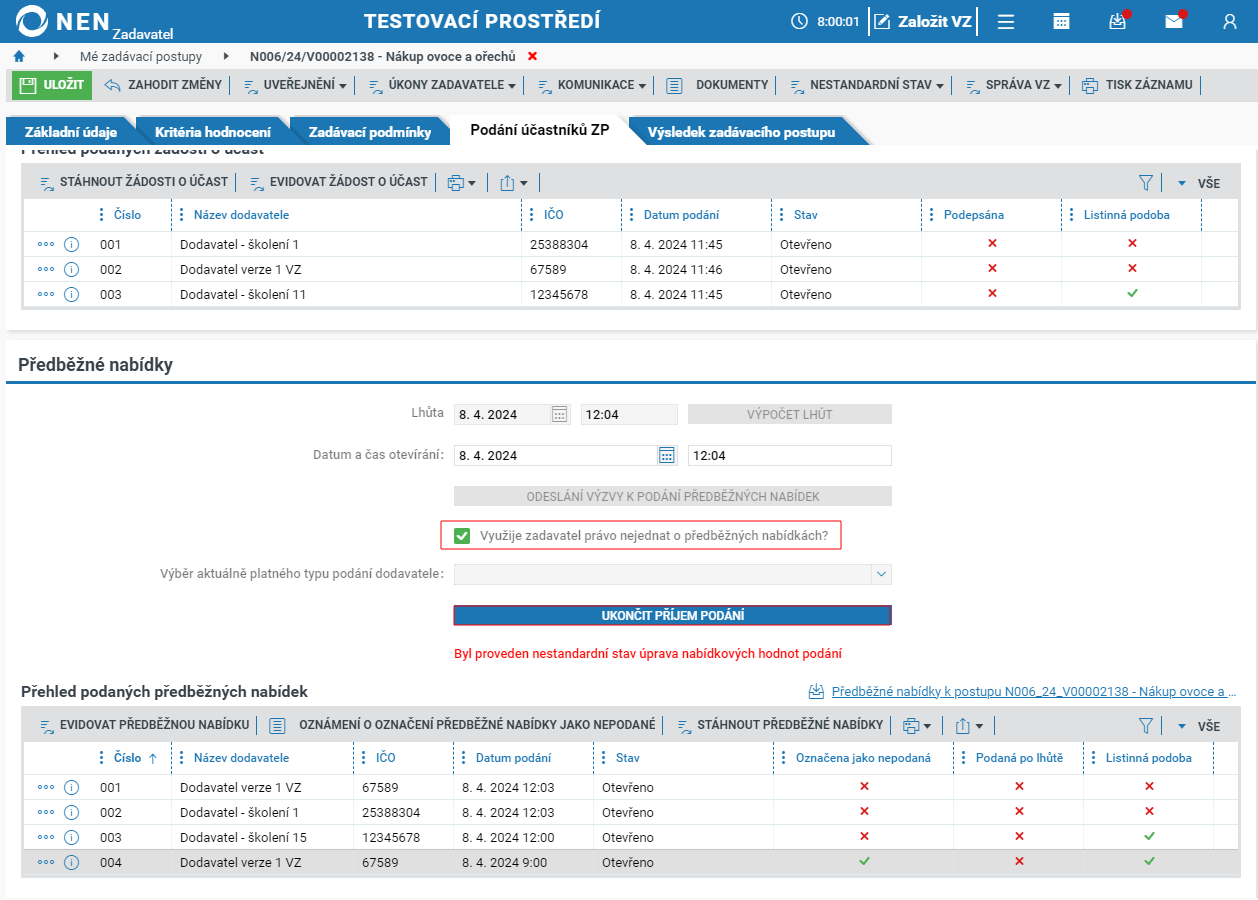Viewport: 1258px width, 900px height.
Task: Open column menu for Označena jako nepodaná
Action: [x=784, y=758]
